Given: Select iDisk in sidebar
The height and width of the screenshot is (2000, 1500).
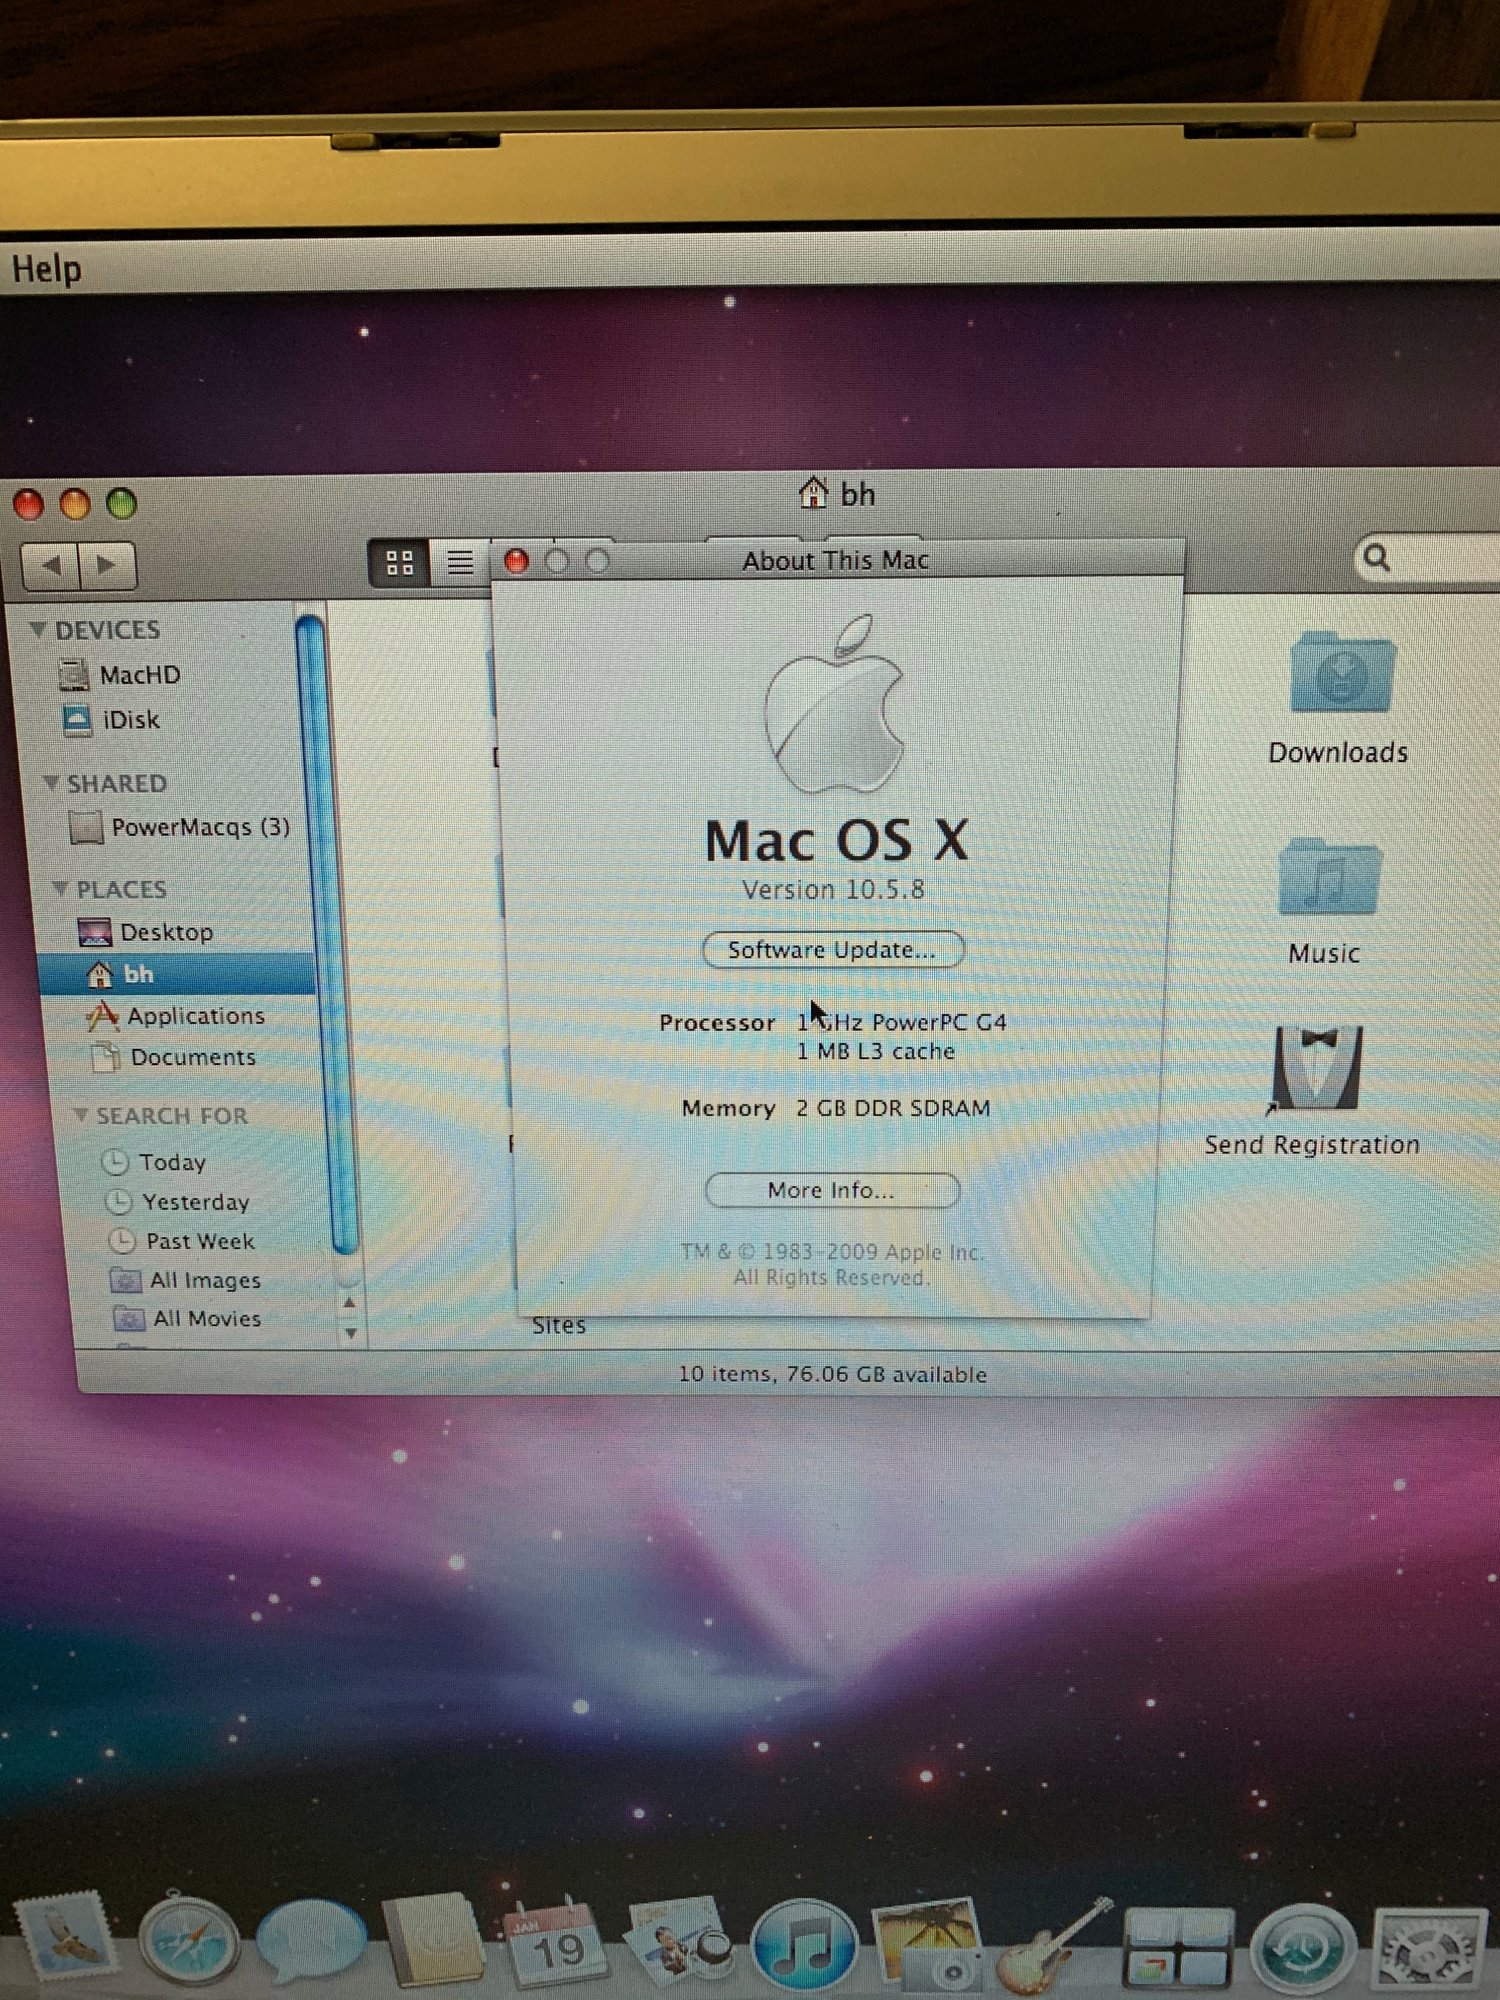Looking at the screenshot, I should point(110,719).
